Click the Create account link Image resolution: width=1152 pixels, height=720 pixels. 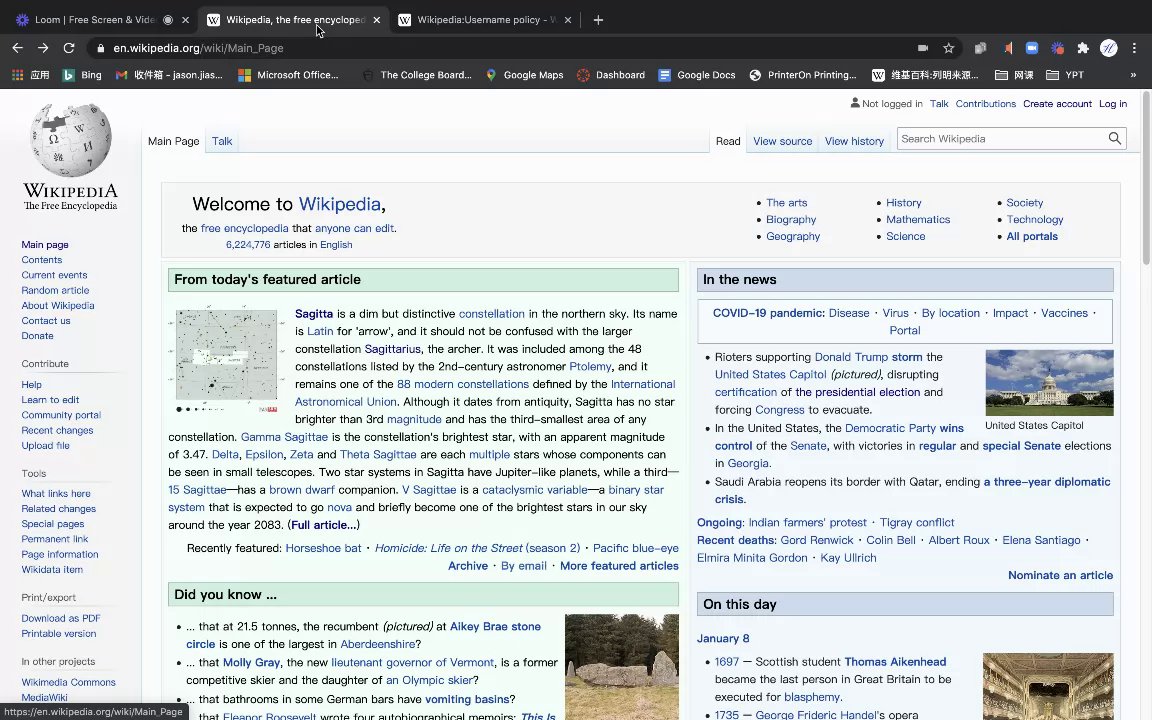[x=1057, y=104]
